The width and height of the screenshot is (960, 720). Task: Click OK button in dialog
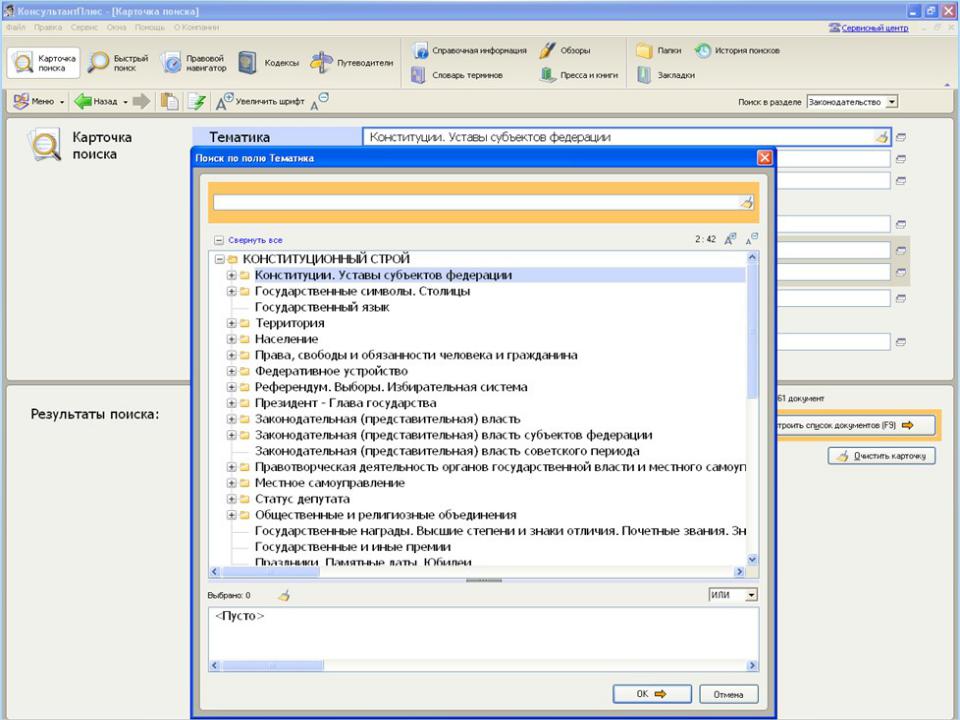tap(651, 694)
